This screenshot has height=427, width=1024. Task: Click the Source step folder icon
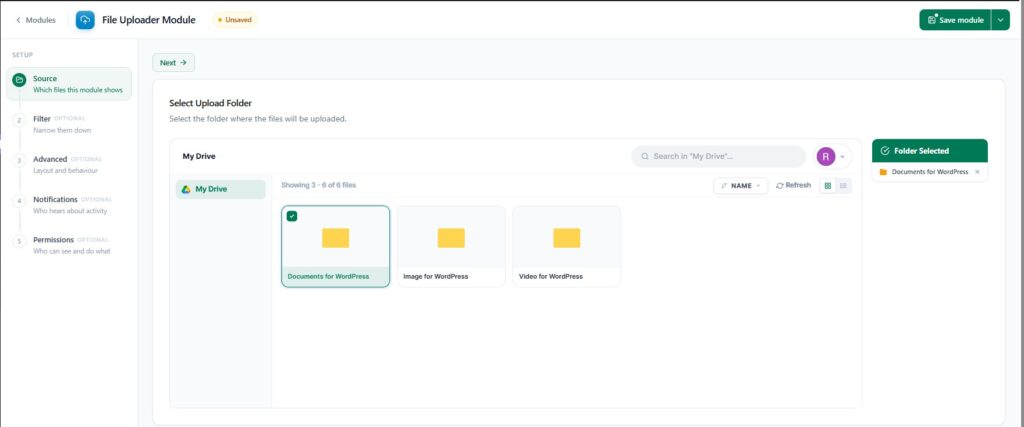tap(20, 80)
